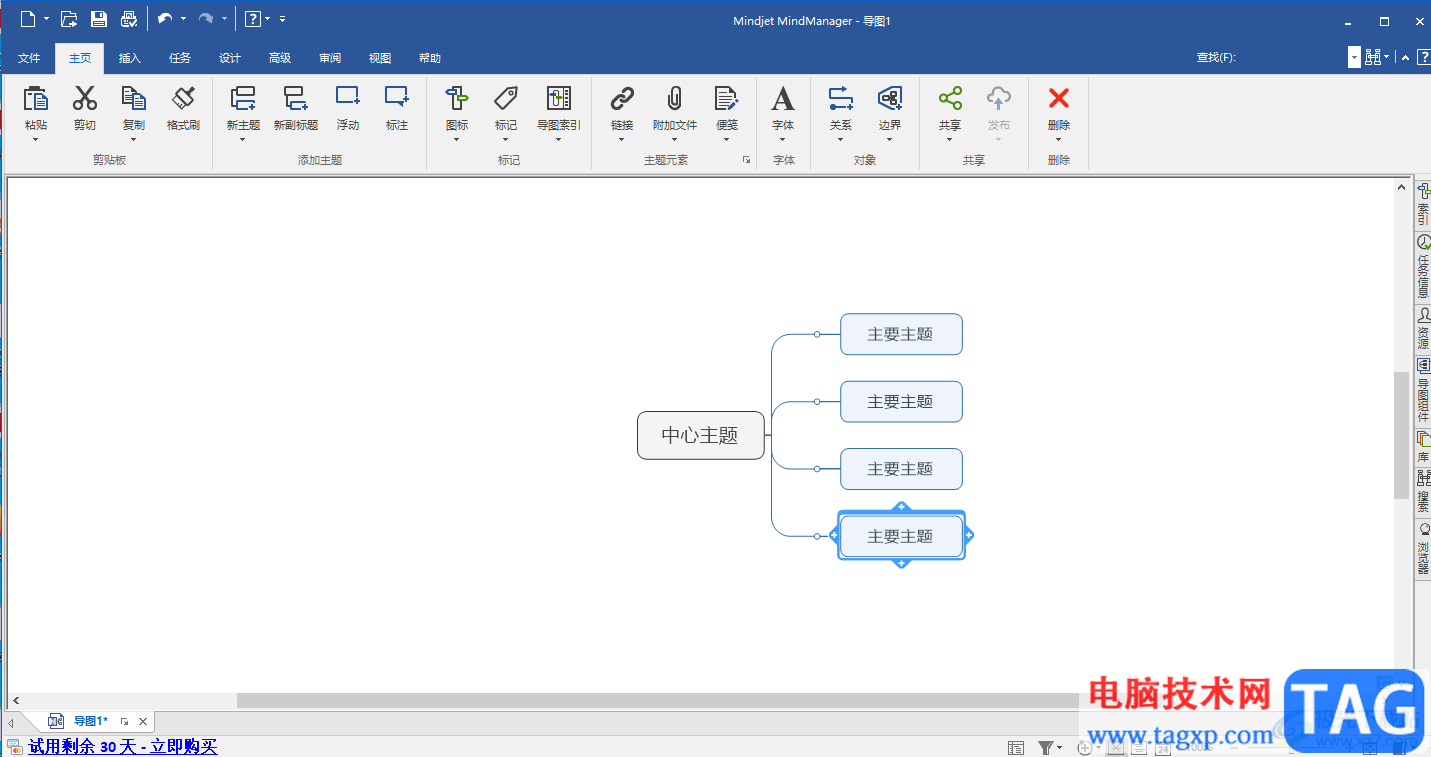Click the red Delete (删除) icon
1431x757 pixels.
click(x=1059, y=98)
